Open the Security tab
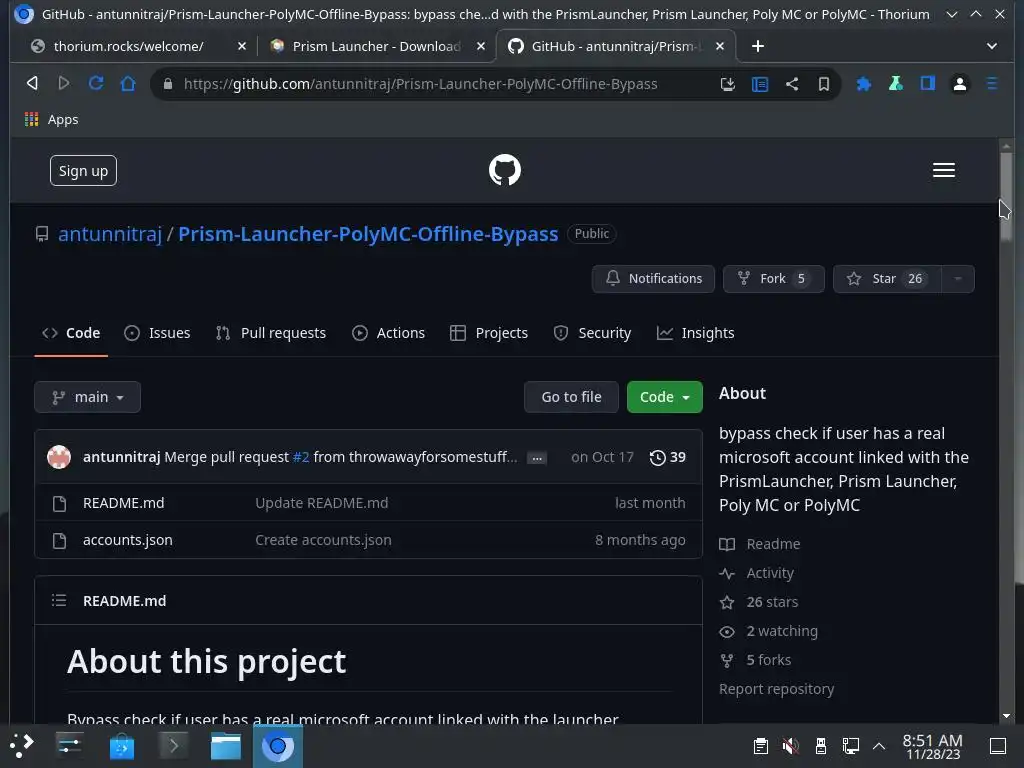 tap(592, 333)
